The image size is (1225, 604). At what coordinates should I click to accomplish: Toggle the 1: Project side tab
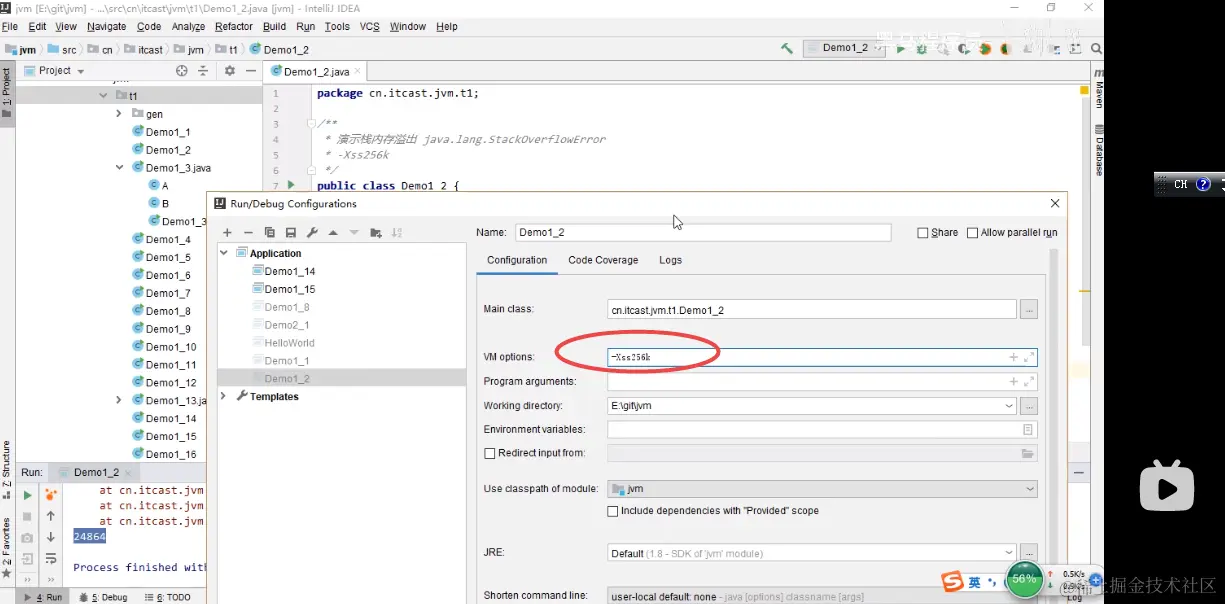(7, 92)
